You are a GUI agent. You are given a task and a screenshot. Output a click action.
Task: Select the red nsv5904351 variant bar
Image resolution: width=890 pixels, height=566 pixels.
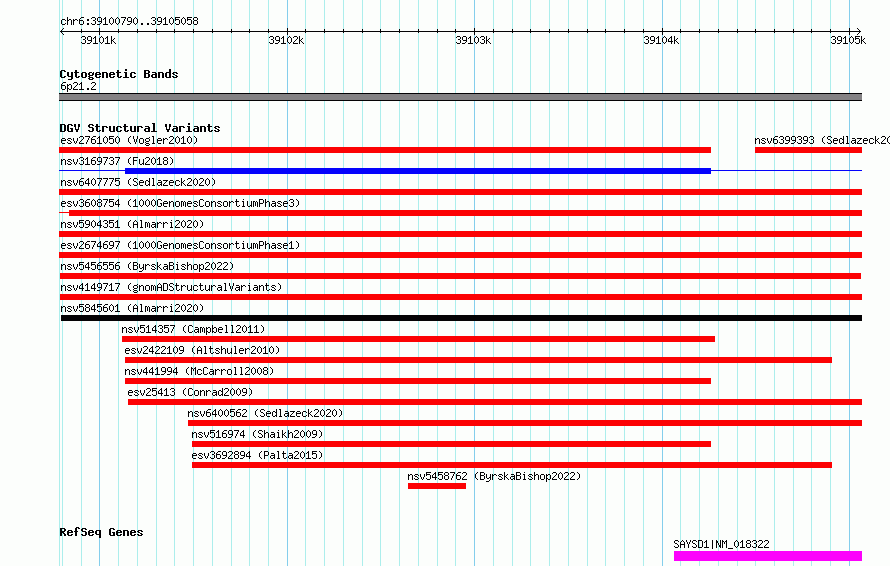(x=460, y=234)
